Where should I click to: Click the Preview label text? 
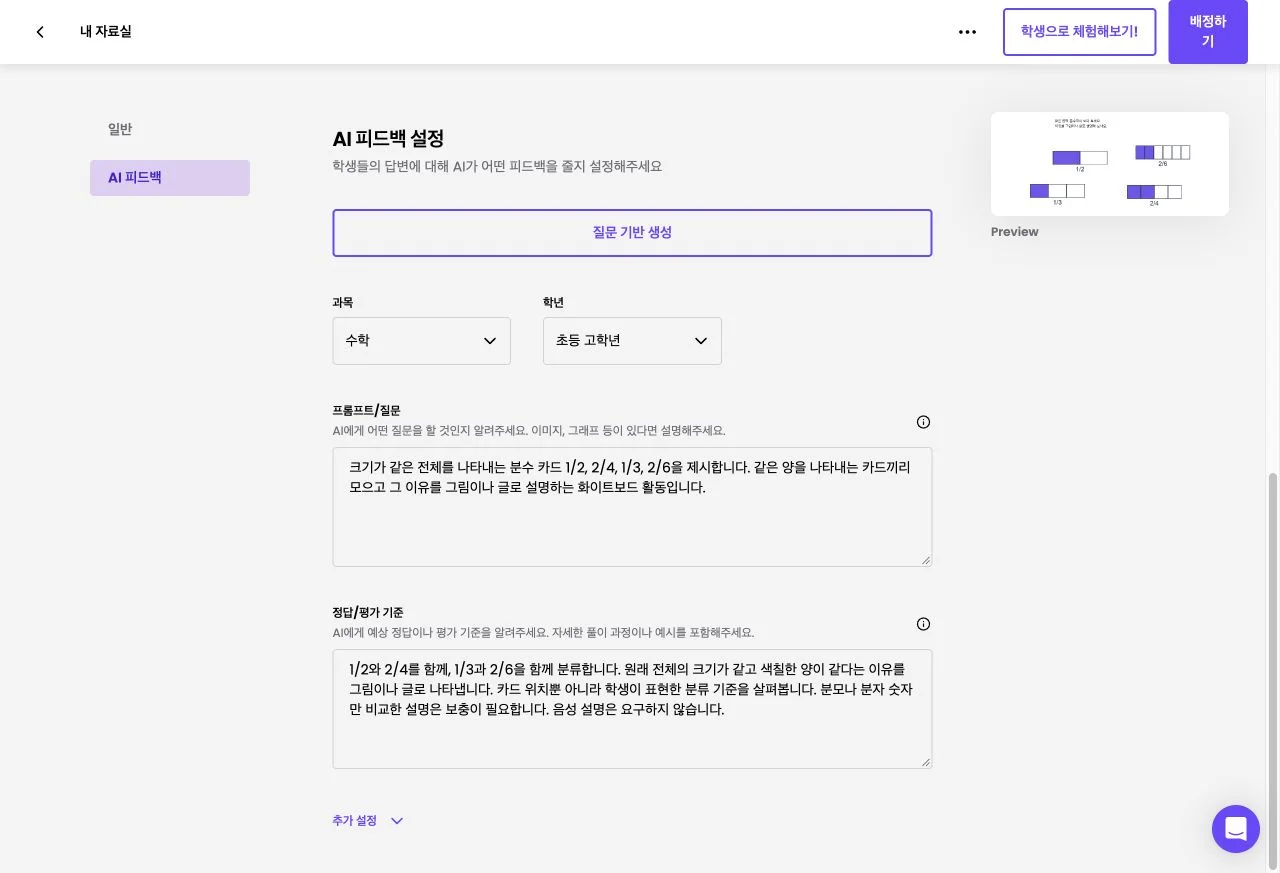[x=1015, y=232]
